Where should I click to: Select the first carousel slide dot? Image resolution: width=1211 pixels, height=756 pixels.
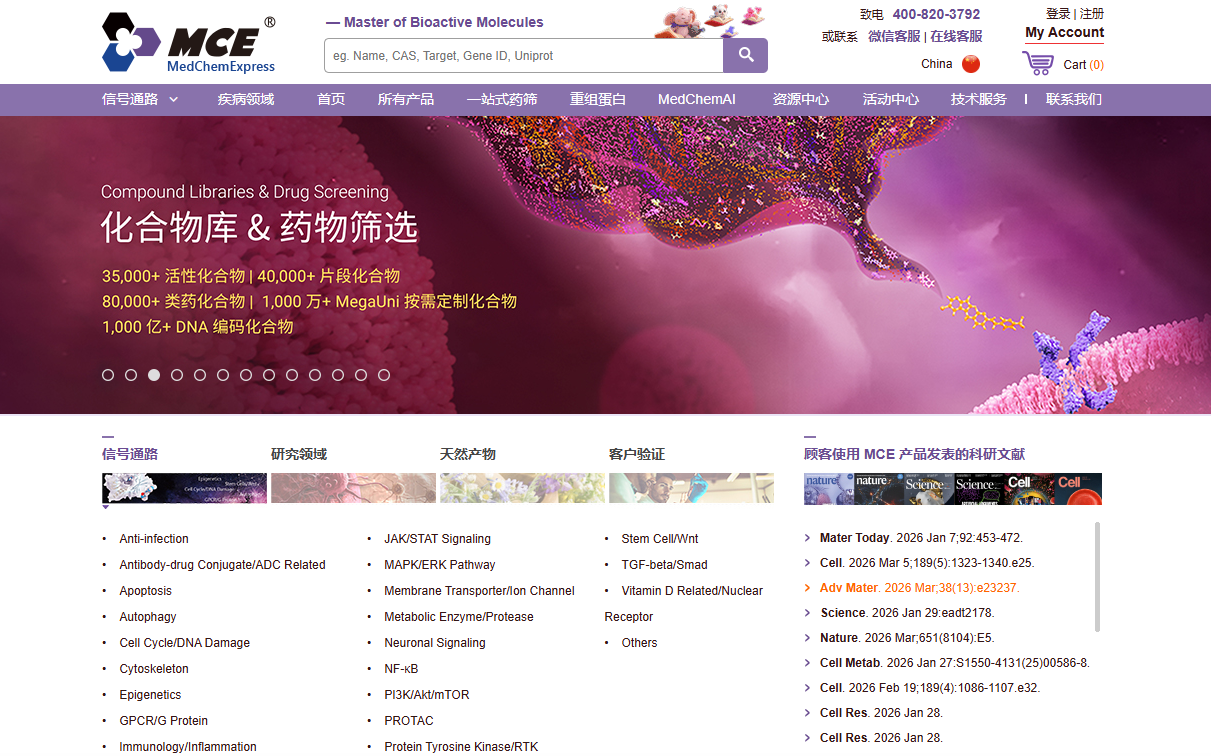click(x=108, y=375)
